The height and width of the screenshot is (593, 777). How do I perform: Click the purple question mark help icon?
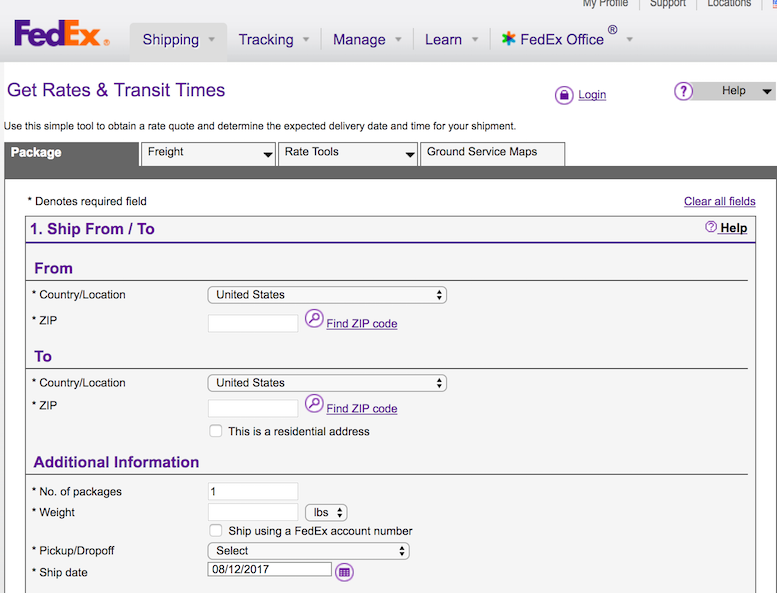coord(683,91)
